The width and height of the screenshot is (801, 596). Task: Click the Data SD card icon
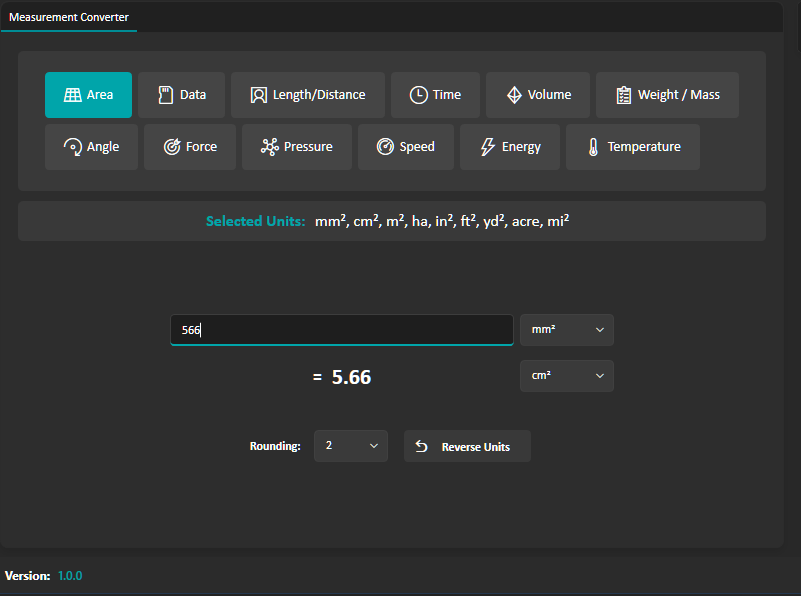166,95
